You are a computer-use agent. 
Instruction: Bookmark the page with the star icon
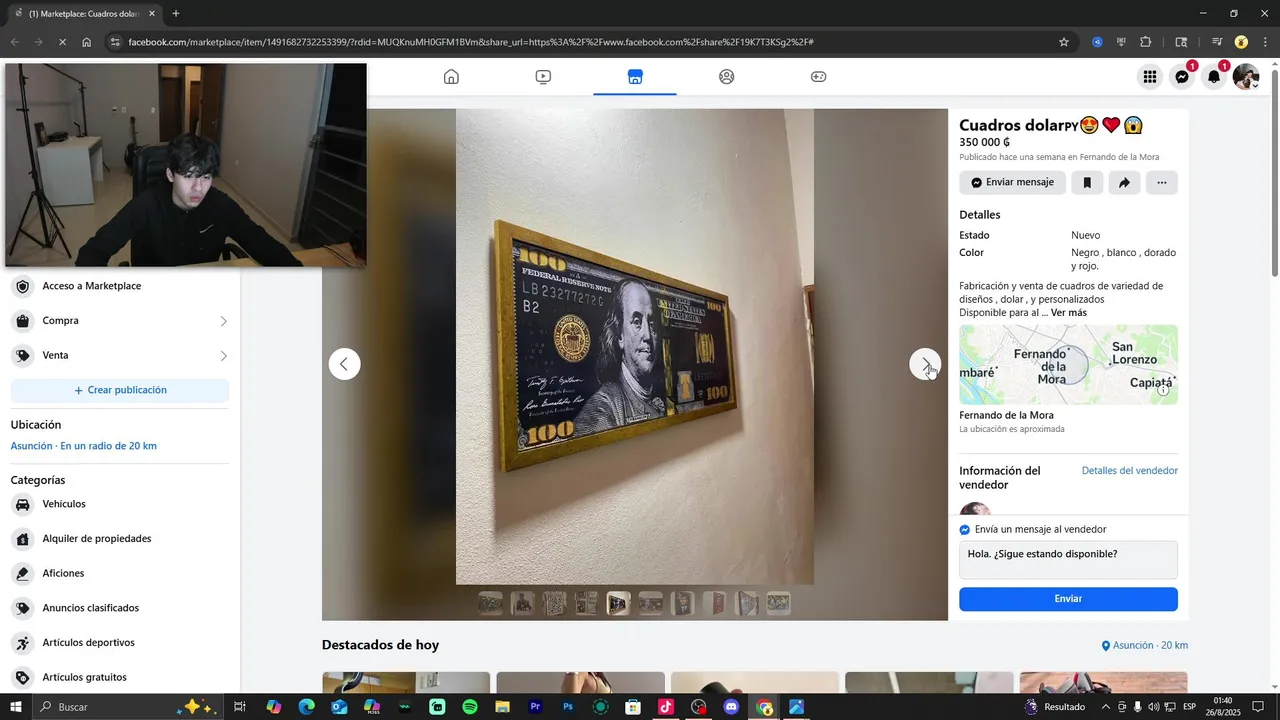pos(1064,42)
